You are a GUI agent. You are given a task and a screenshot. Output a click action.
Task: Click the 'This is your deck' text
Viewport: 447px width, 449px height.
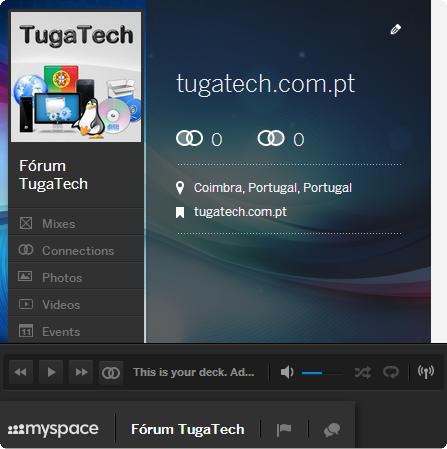click(x=194, y=372)
